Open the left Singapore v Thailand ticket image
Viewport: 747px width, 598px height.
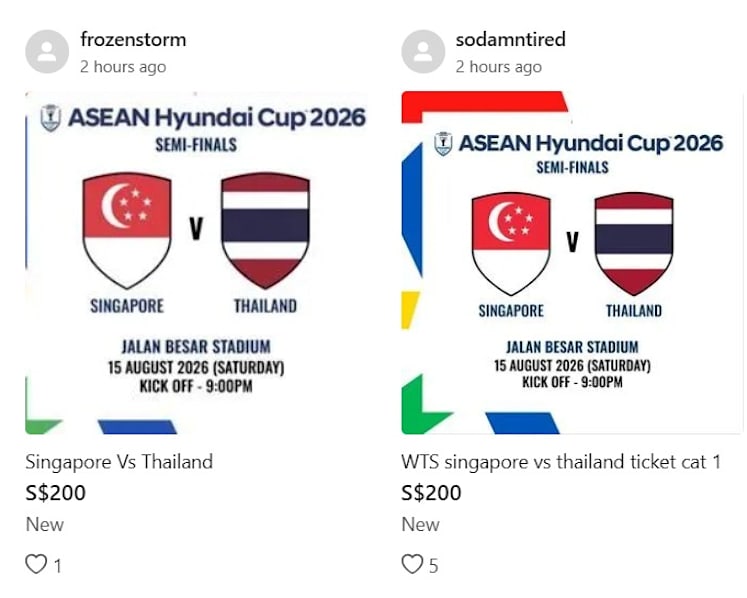[196, 263]
